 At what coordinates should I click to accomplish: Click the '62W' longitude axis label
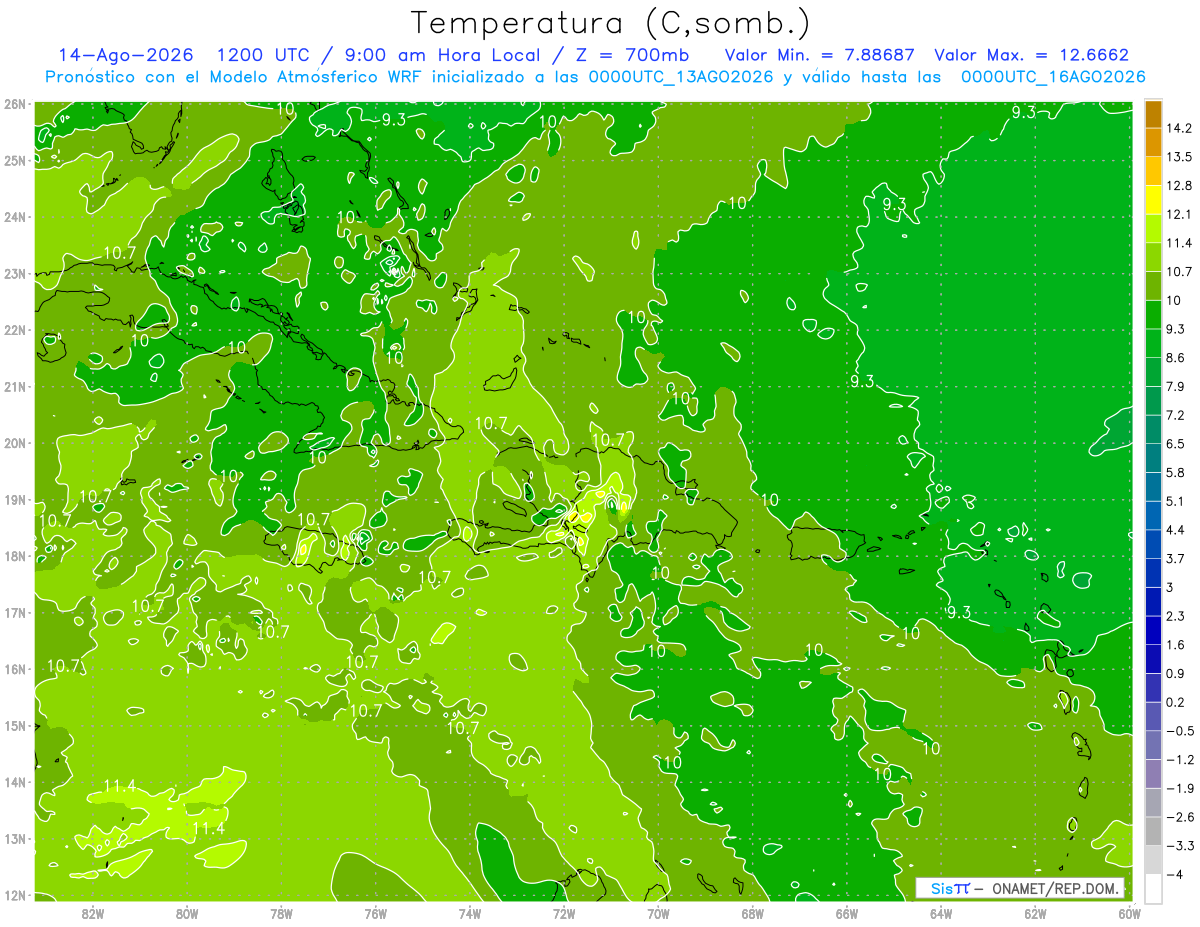[1035, 913]
